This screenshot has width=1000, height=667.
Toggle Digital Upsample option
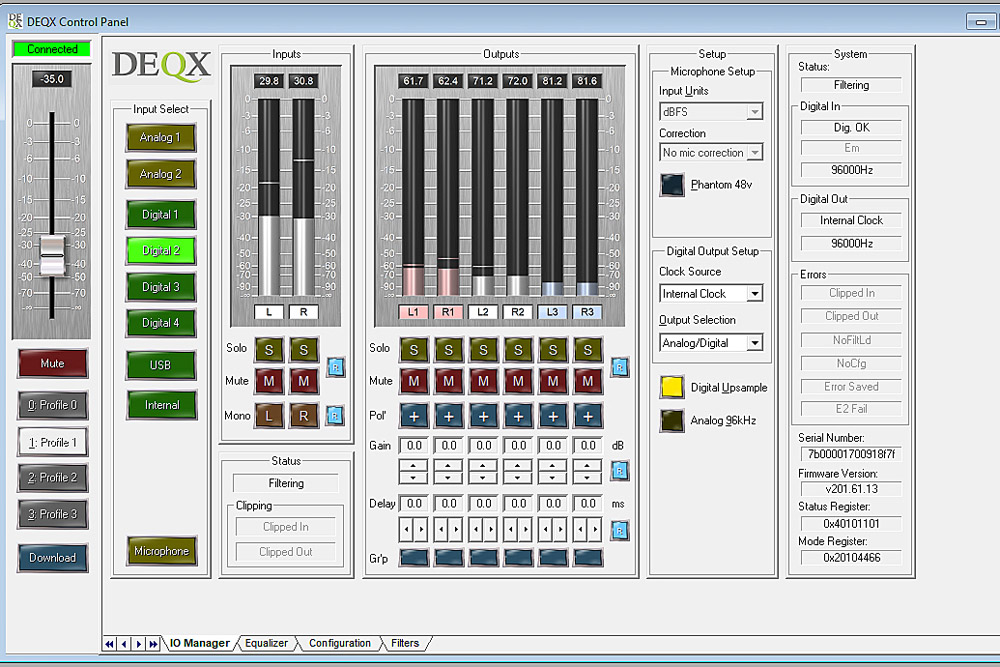(672, 387)
